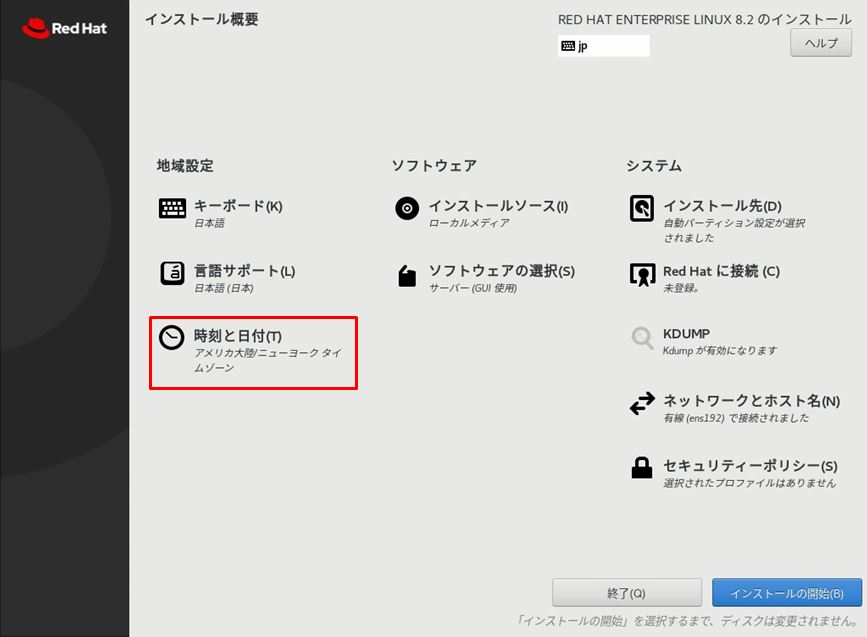Click the hard disk icon for インストール先

pos(642,208)
